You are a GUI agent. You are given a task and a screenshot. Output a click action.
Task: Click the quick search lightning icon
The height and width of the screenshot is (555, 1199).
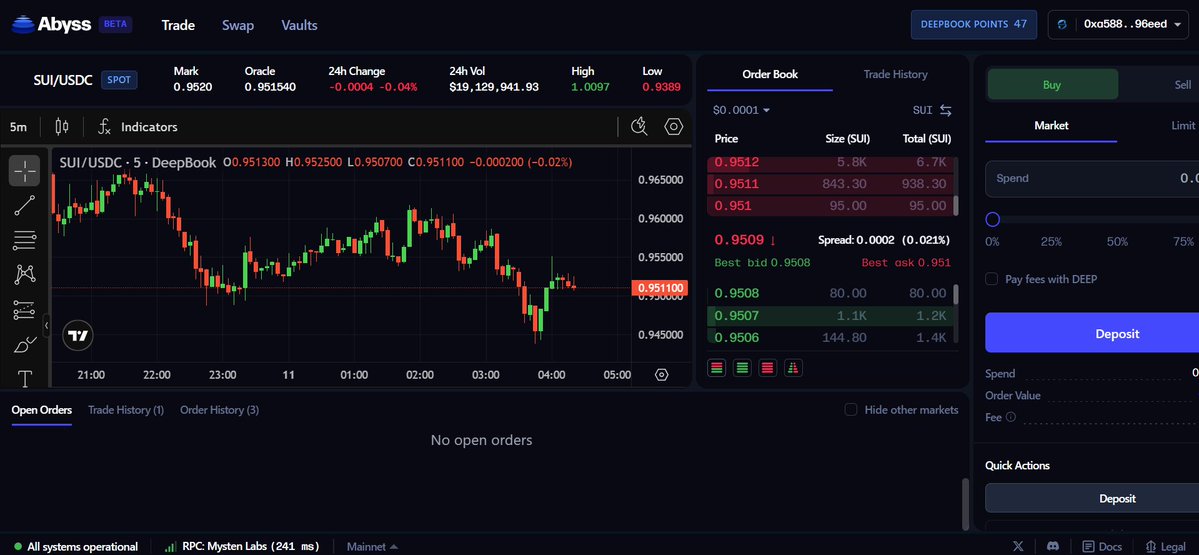coord(639,127)
